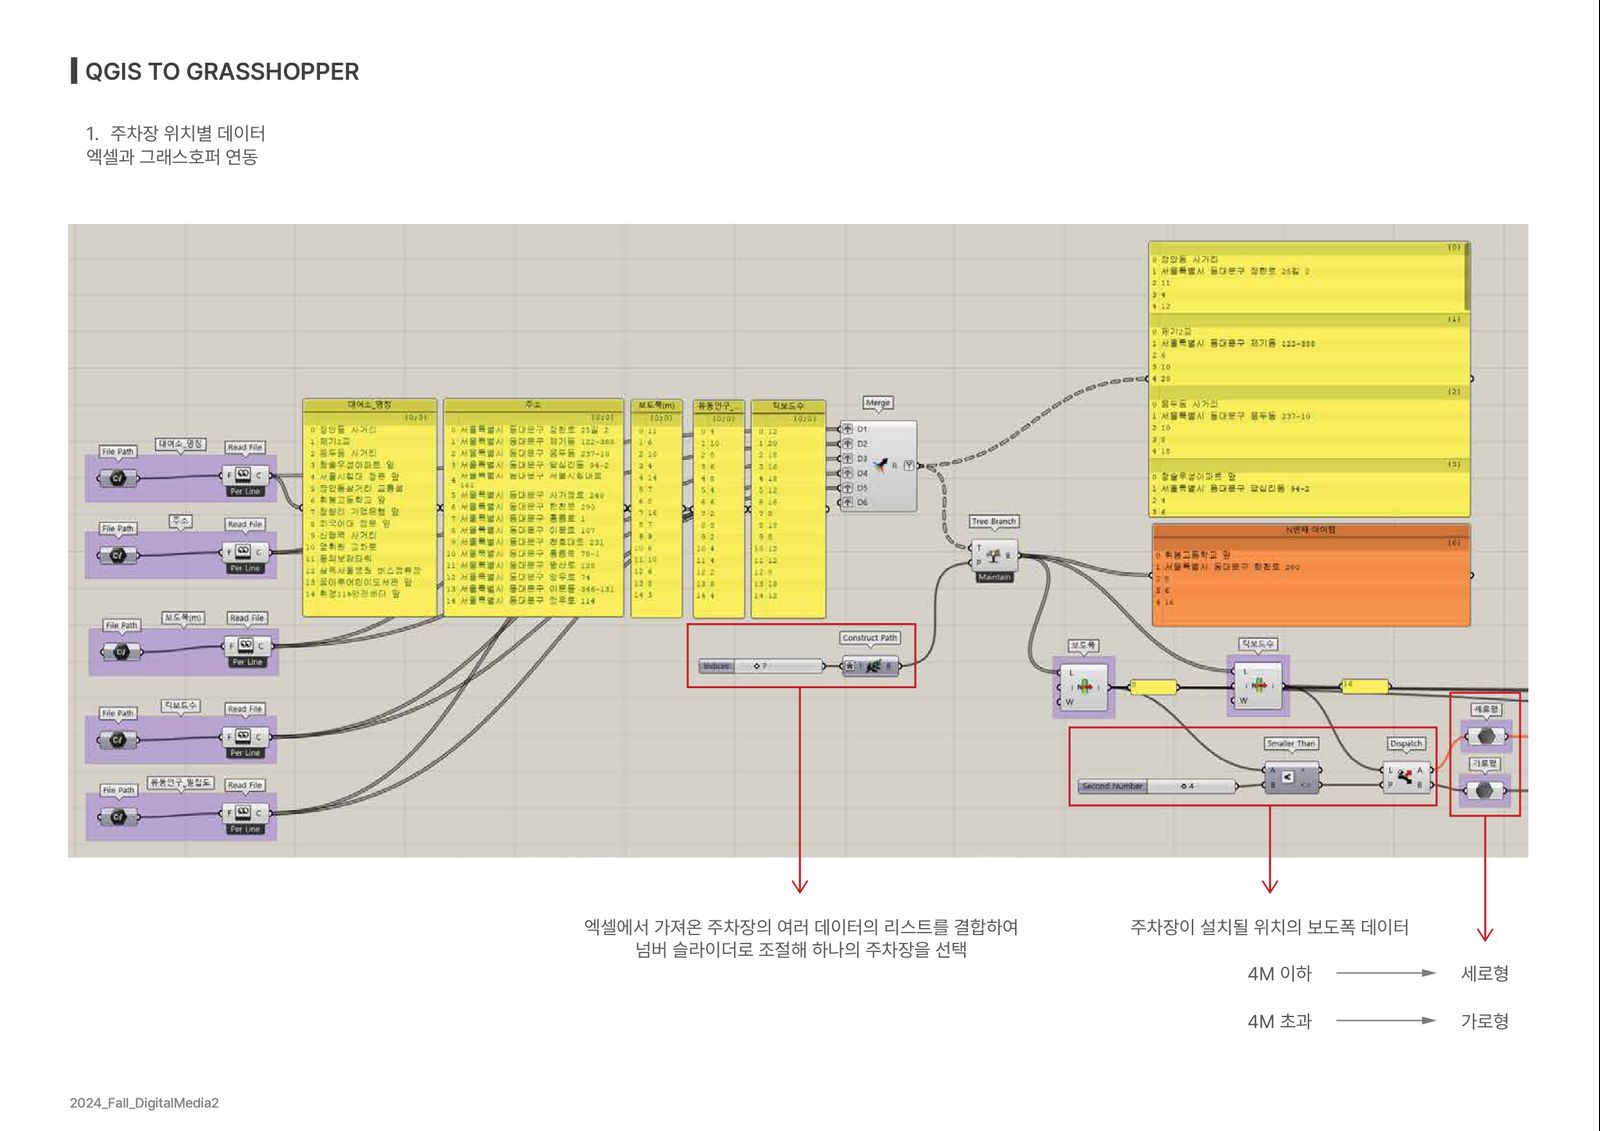
Task: Click the 'Merge' component label
Action: click(x=878, y=403)
